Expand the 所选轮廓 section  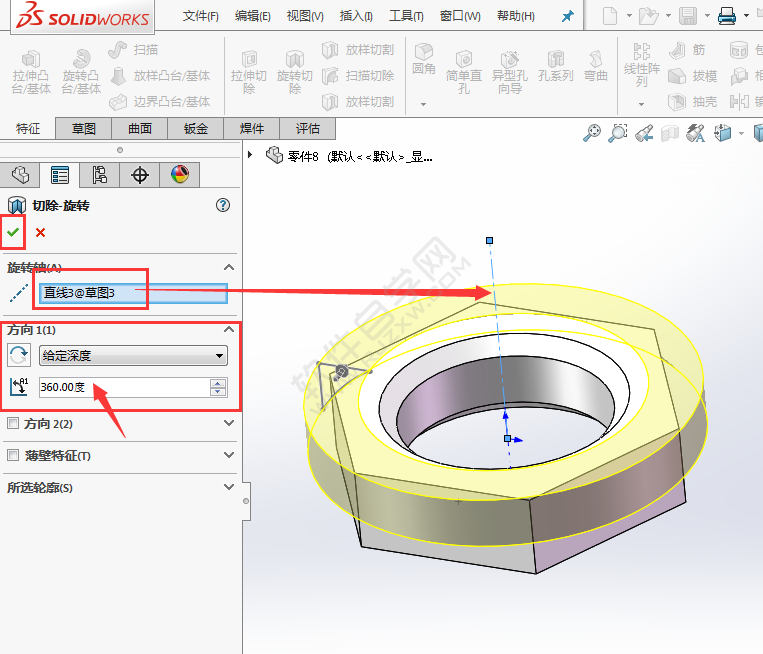(x=228, y=487)
